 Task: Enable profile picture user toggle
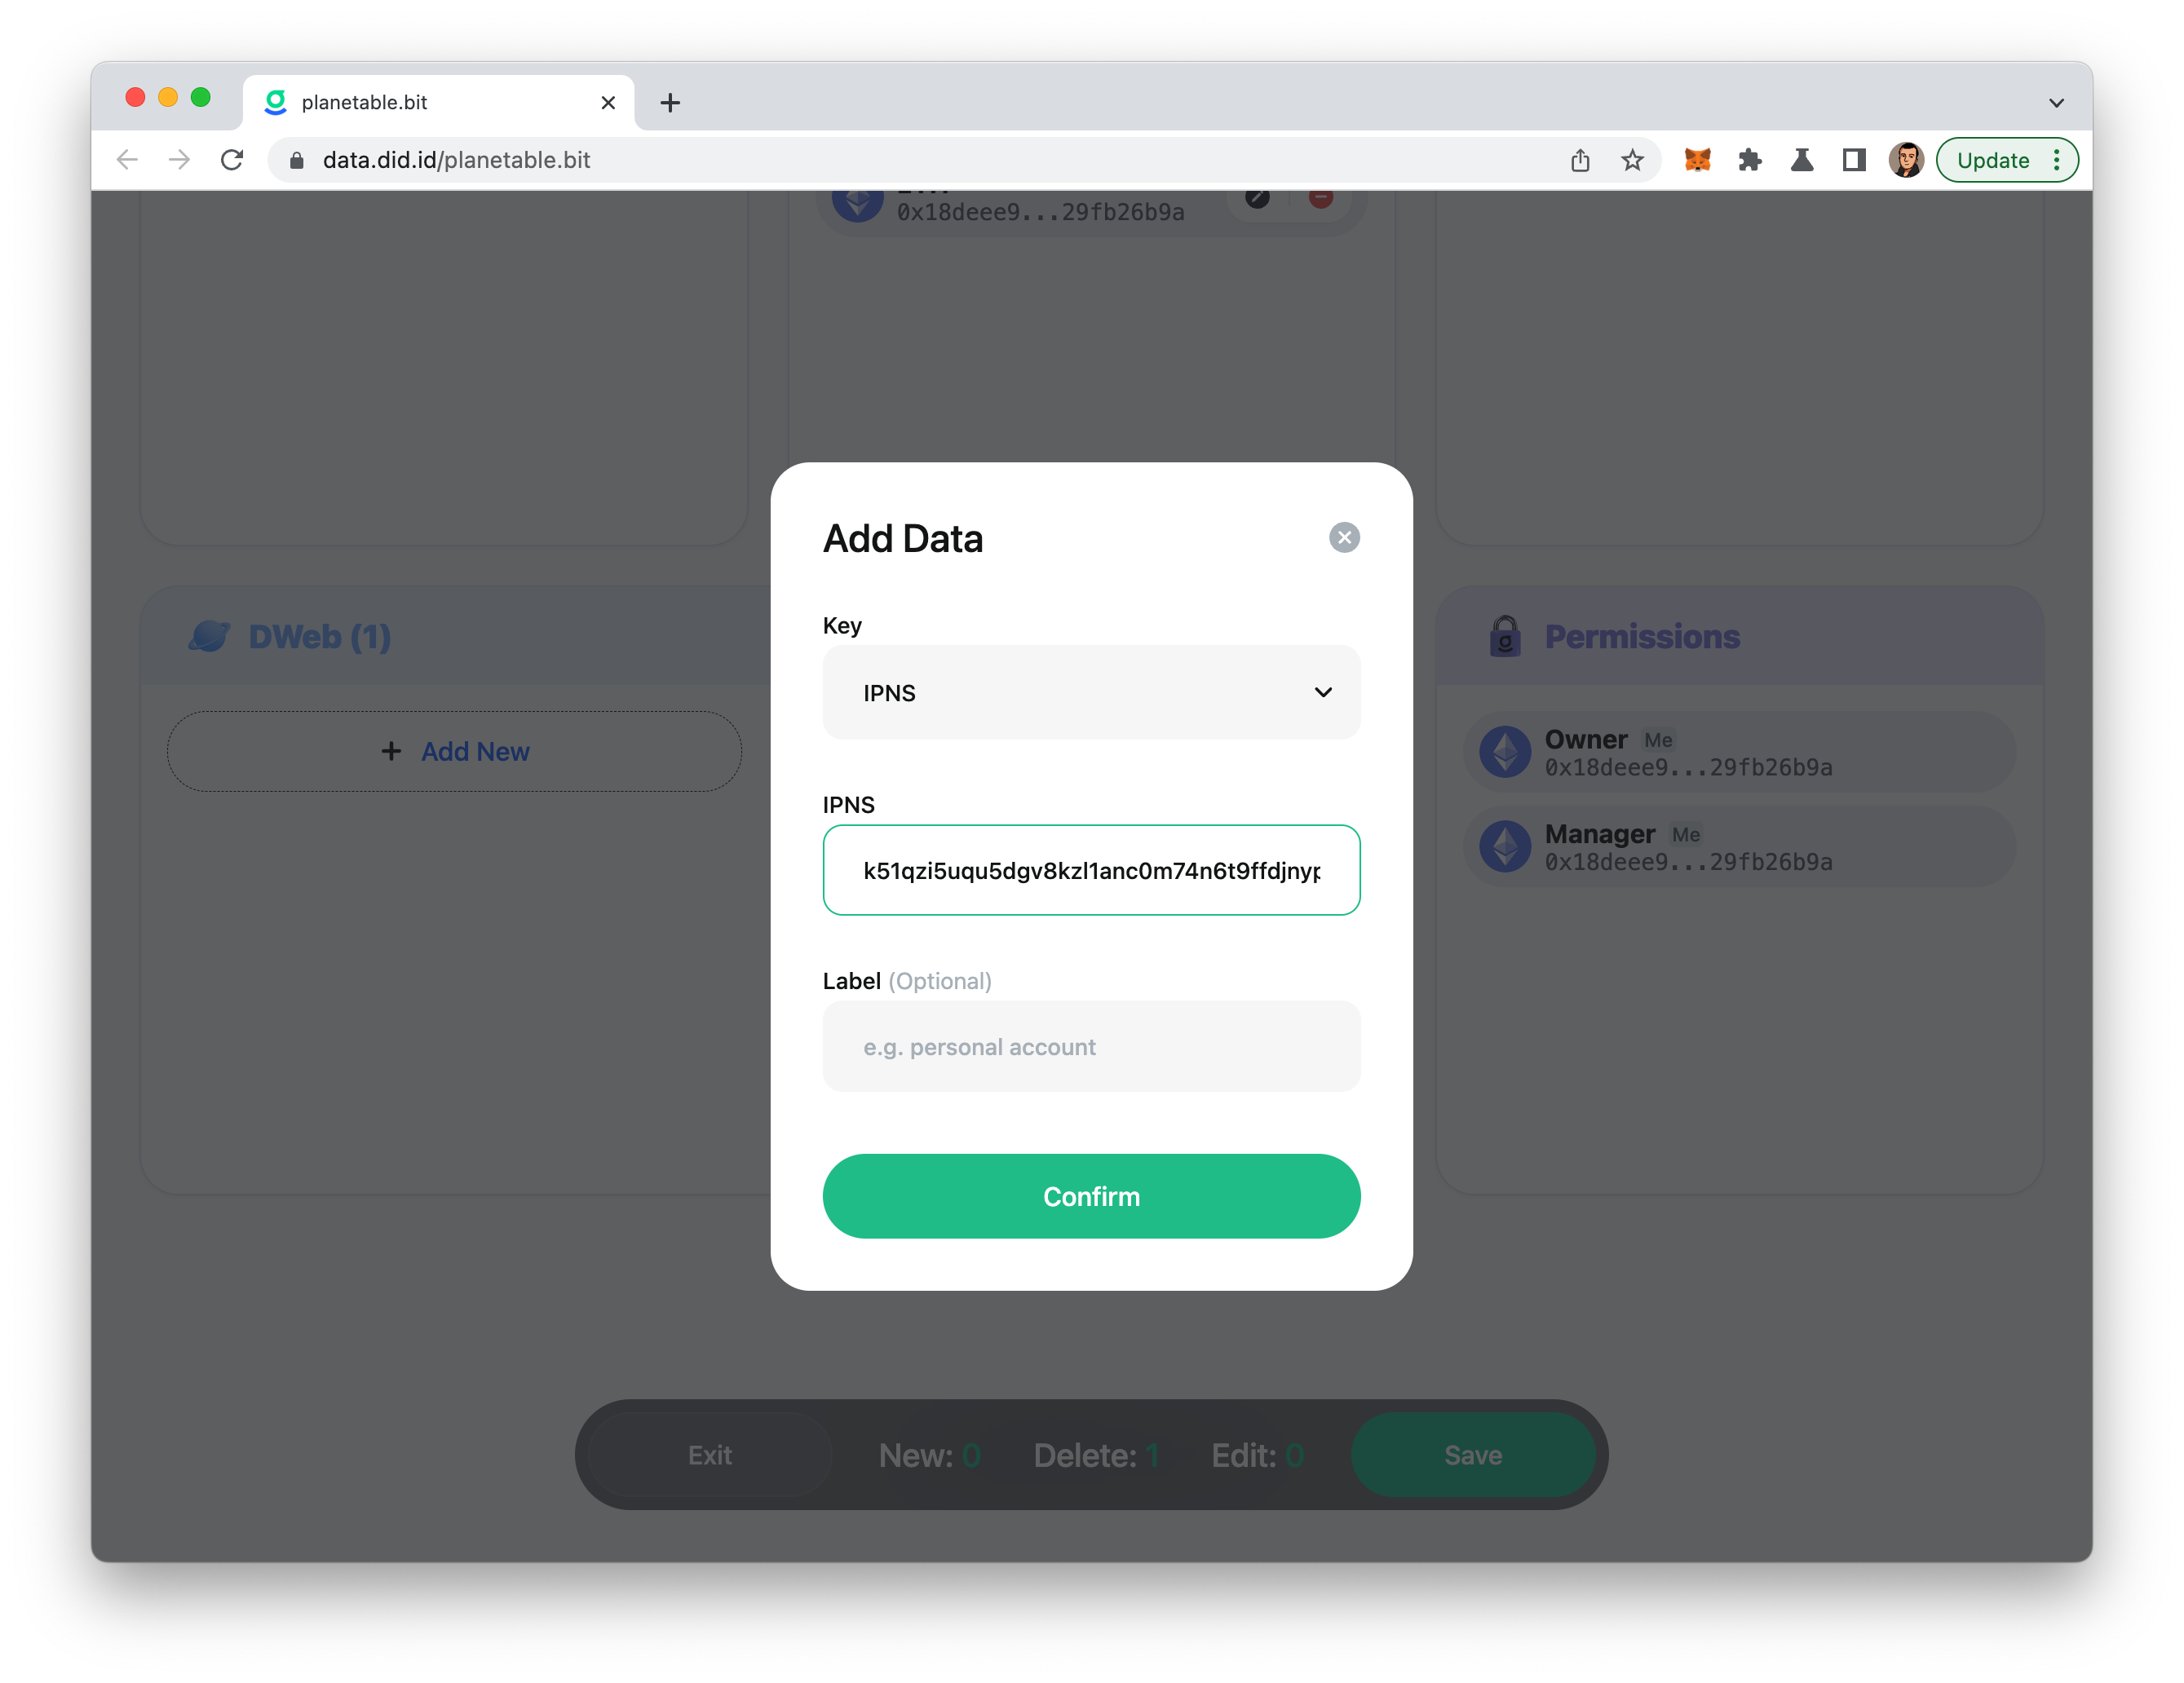click(x=1908, y=159)
